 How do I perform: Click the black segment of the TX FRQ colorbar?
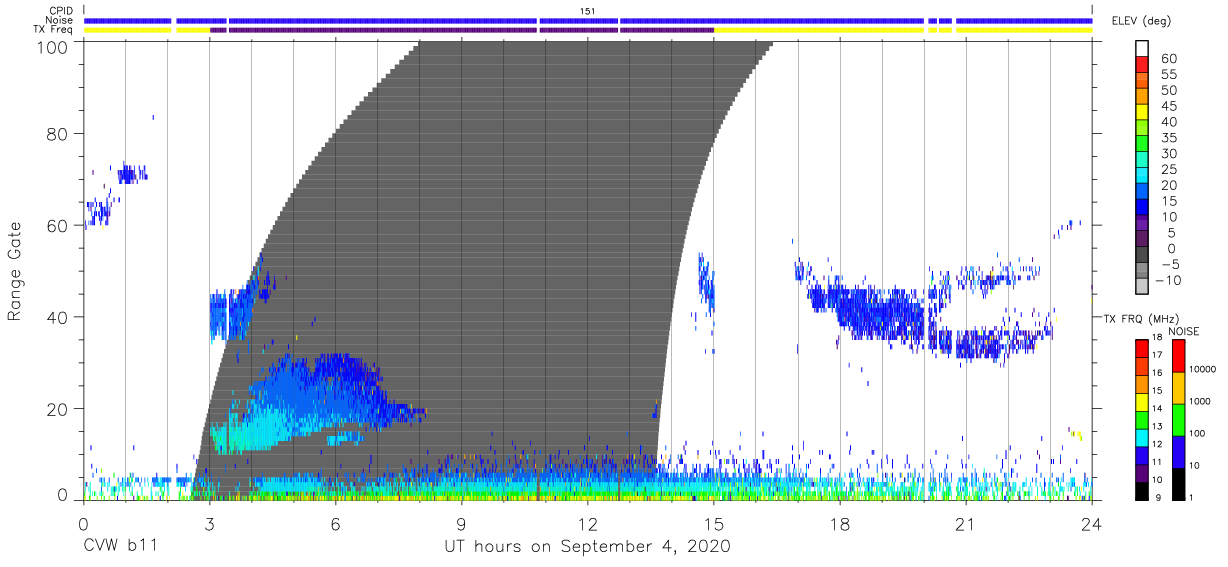pyautogui.click(x=1142, y=491)
